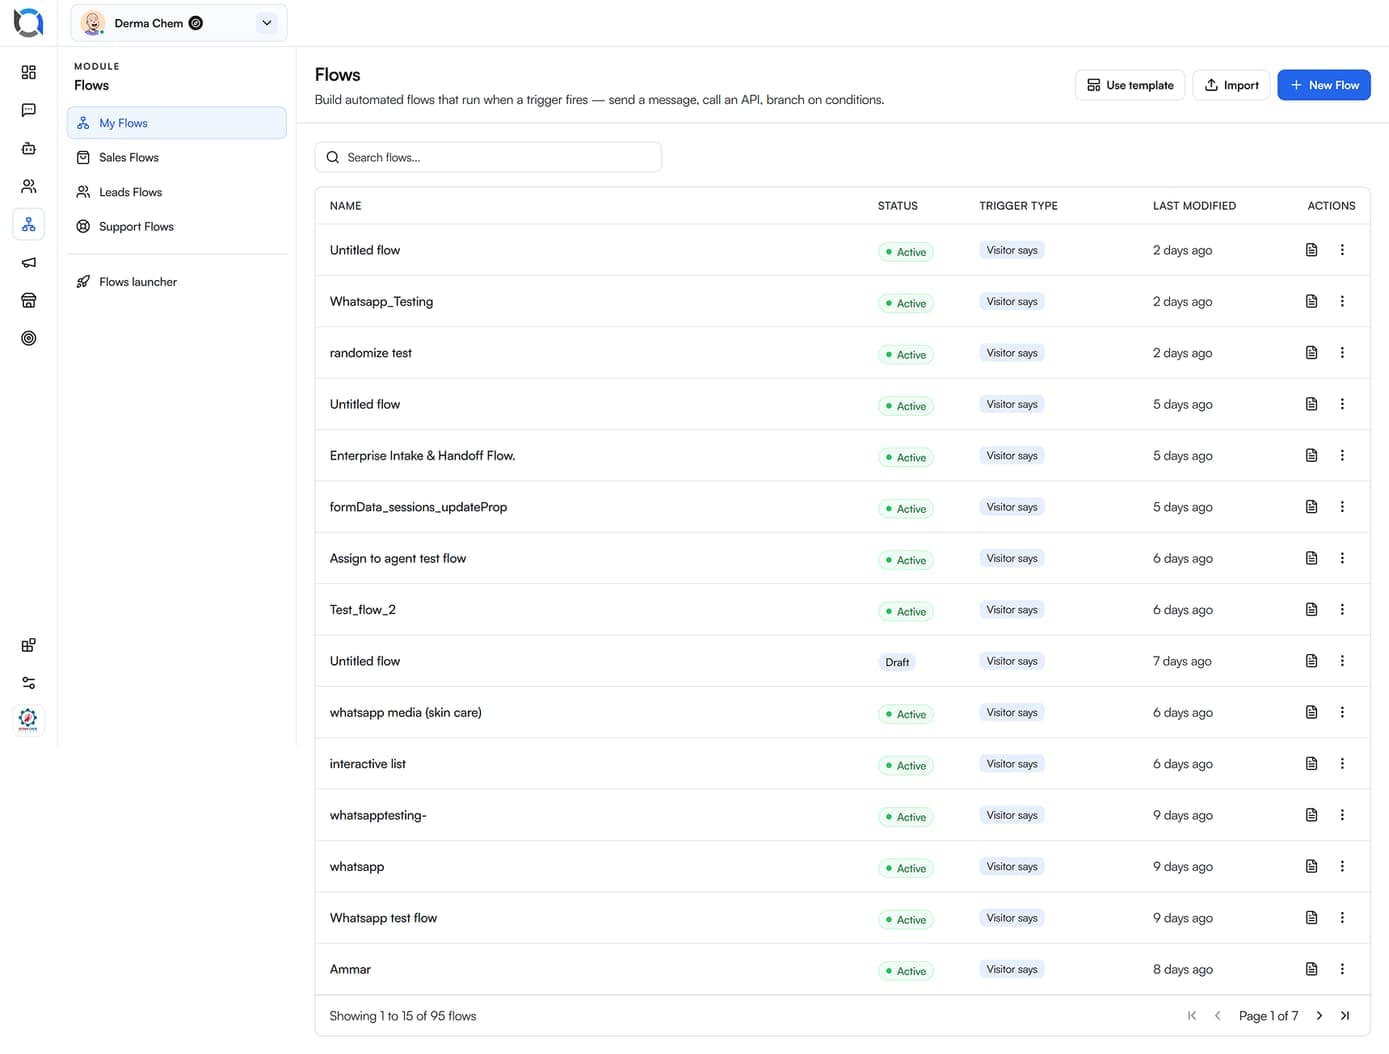Open the Flows launcher
Screen dimensions: 1389x1054
(177, 282)
